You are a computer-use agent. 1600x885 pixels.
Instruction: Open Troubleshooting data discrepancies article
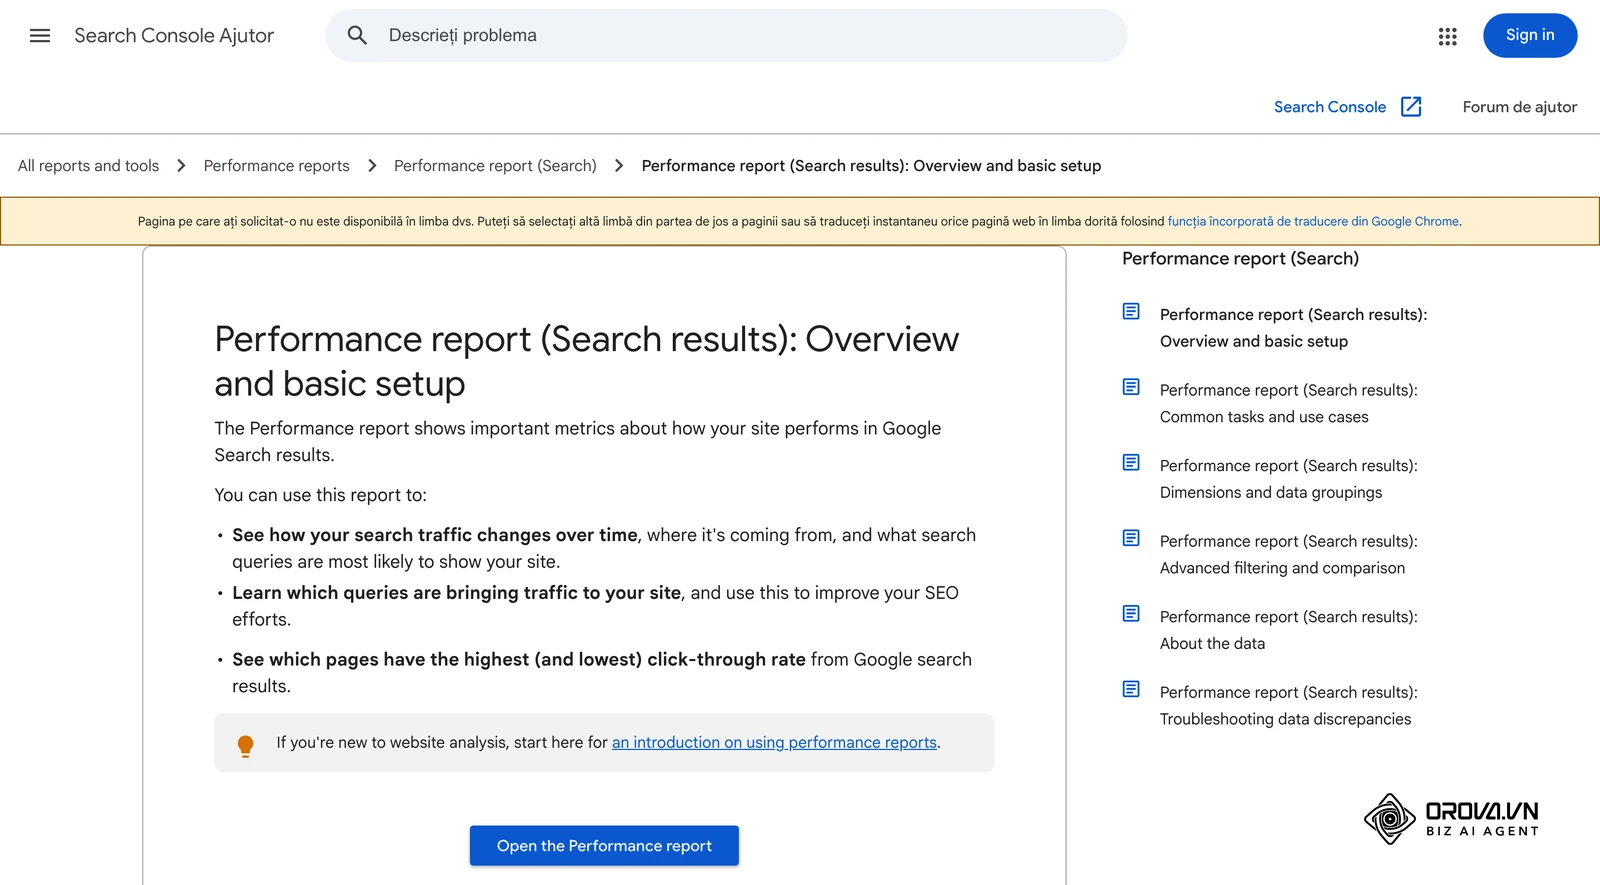[1289, 706]
